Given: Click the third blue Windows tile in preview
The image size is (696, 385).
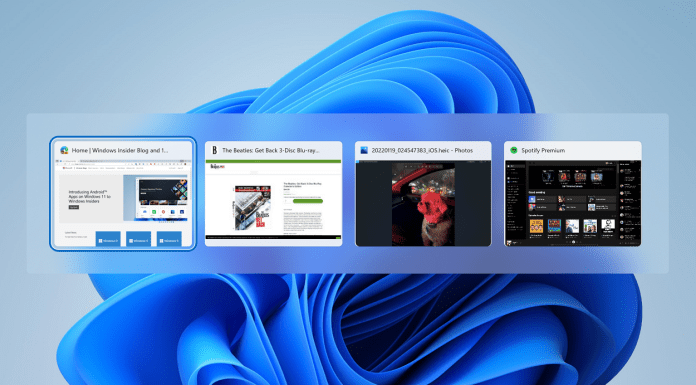Looking at the screenshot, I should (169, 239).
